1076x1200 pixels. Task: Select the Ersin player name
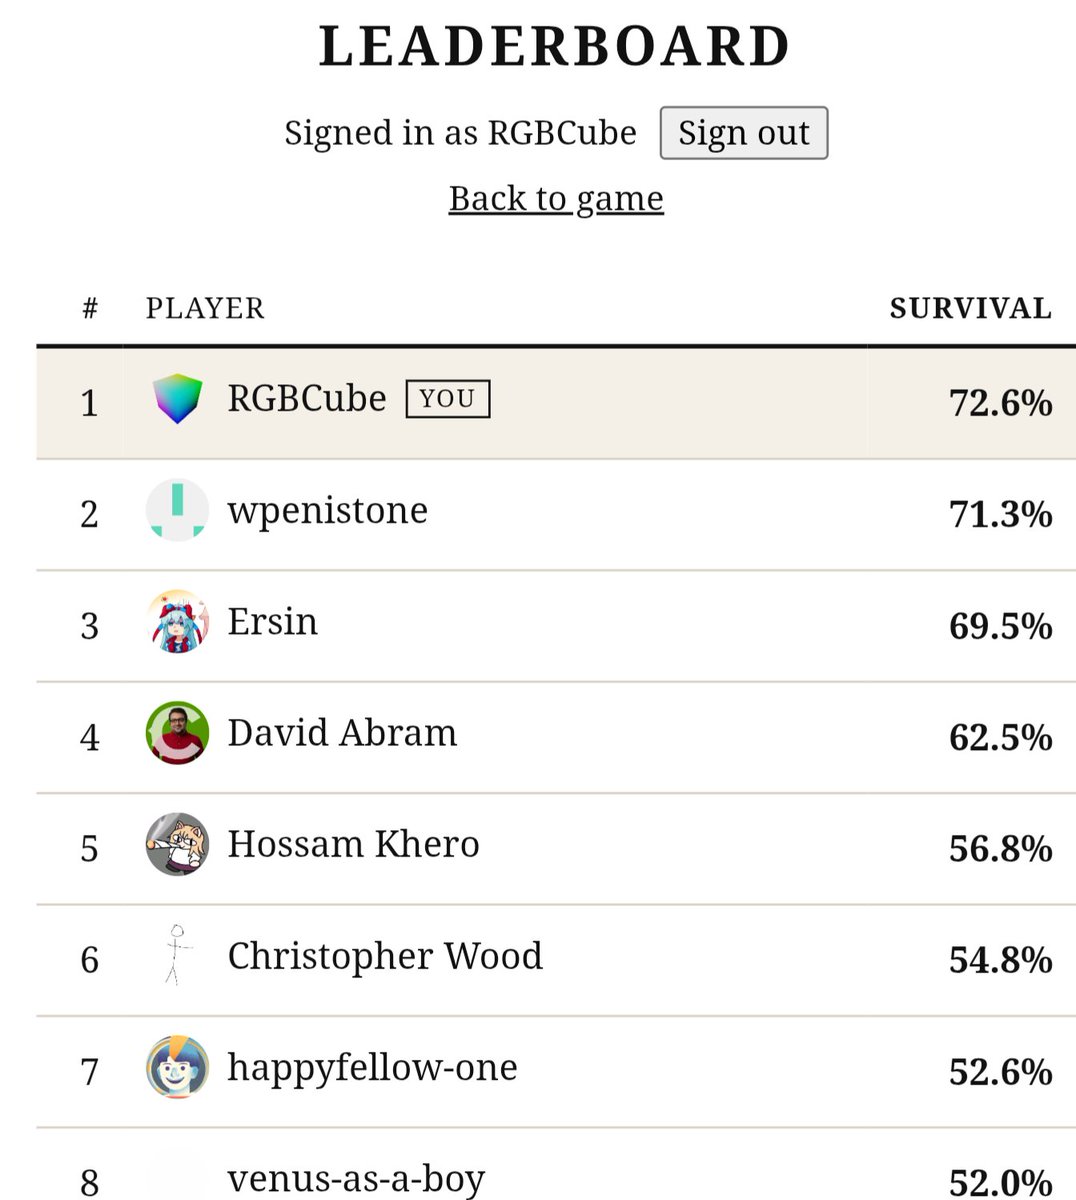click(x=272, y=621)
